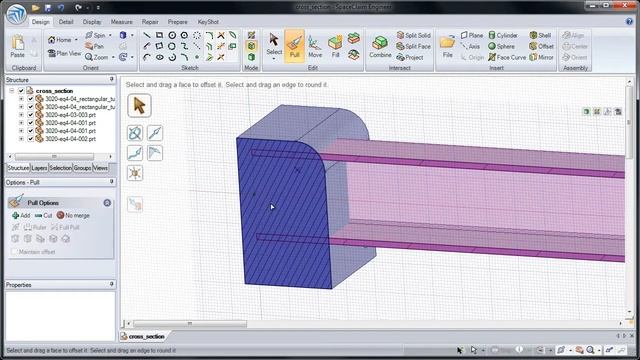Select 3020-eq4-04-001.prt first entry

(70, 123)
